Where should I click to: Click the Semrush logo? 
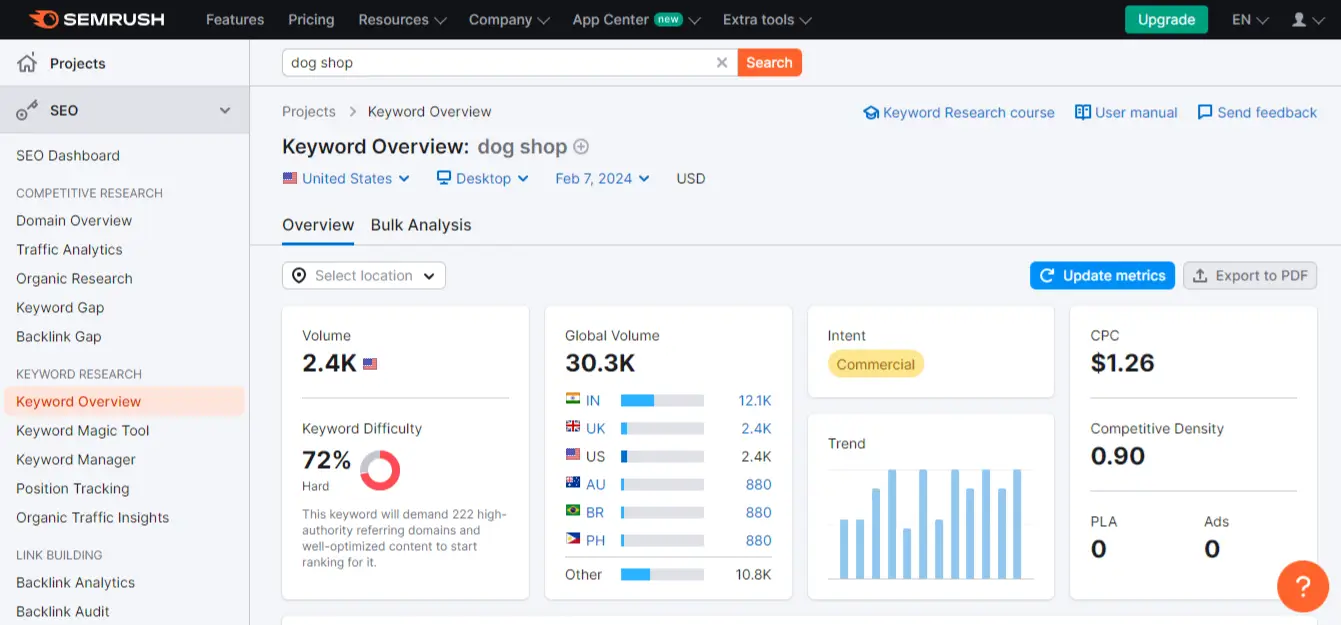point(96,19)
